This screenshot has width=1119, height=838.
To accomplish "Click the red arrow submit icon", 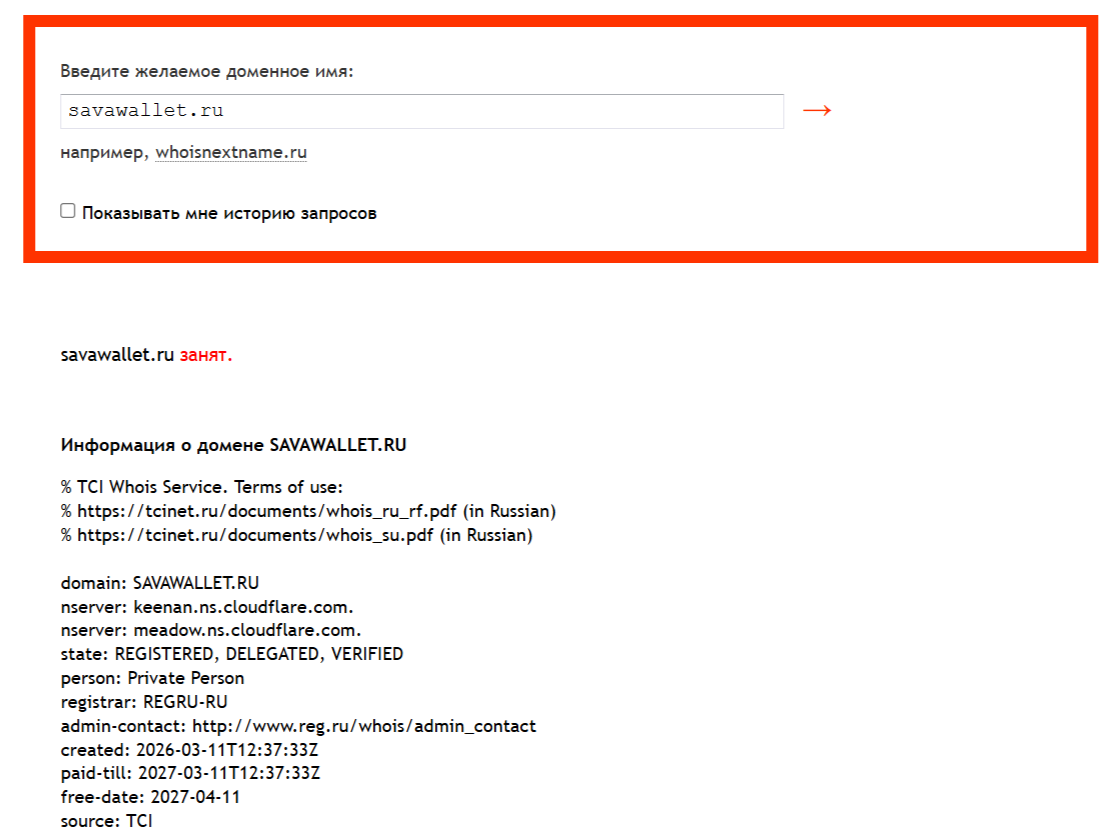I will 817,111.
